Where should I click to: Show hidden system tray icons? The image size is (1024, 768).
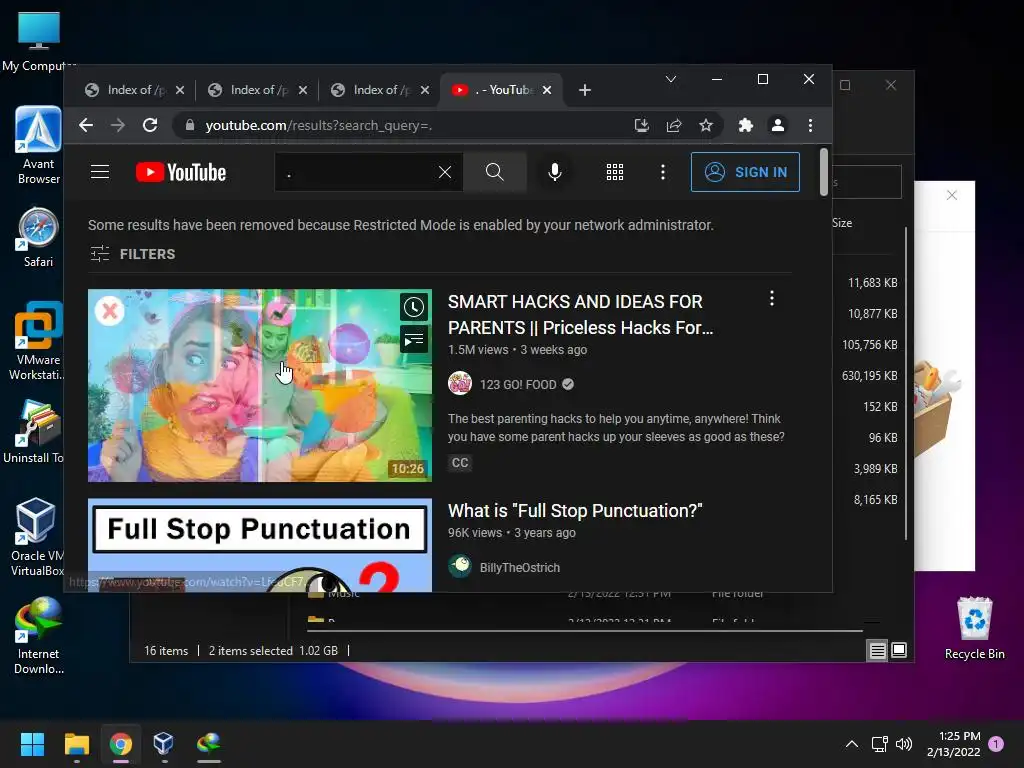(852, 744)
